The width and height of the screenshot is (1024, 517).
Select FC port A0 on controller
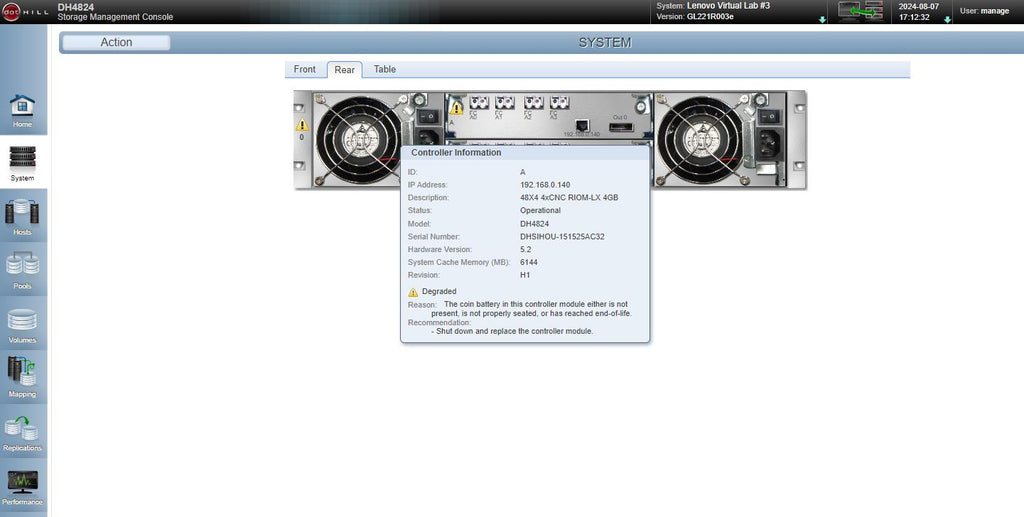(479, 102)
